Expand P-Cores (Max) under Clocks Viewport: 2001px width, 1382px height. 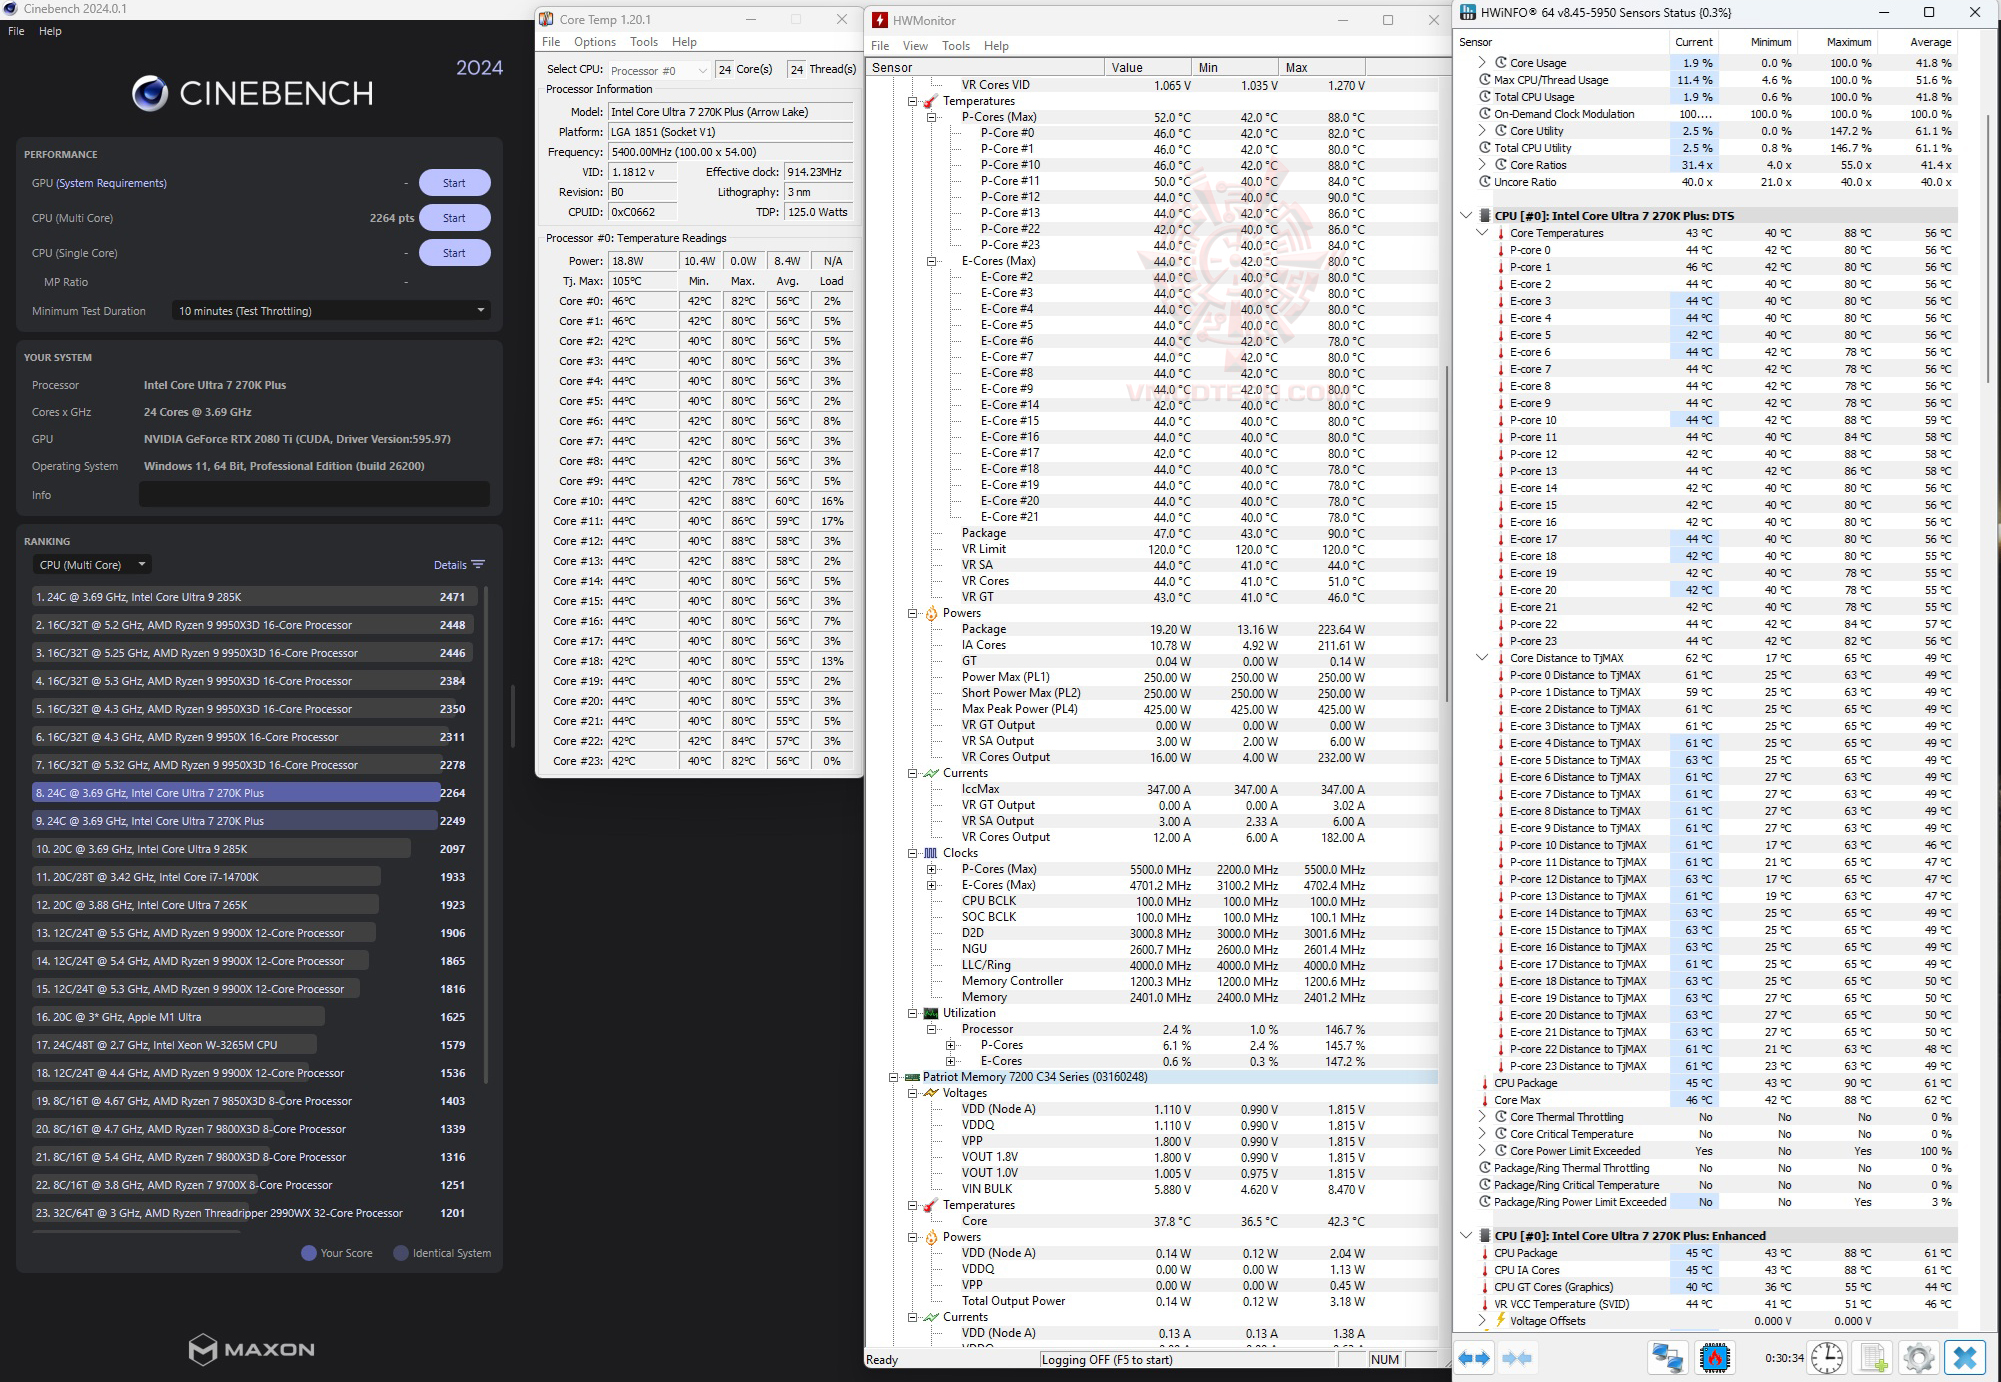click(931, 869)
